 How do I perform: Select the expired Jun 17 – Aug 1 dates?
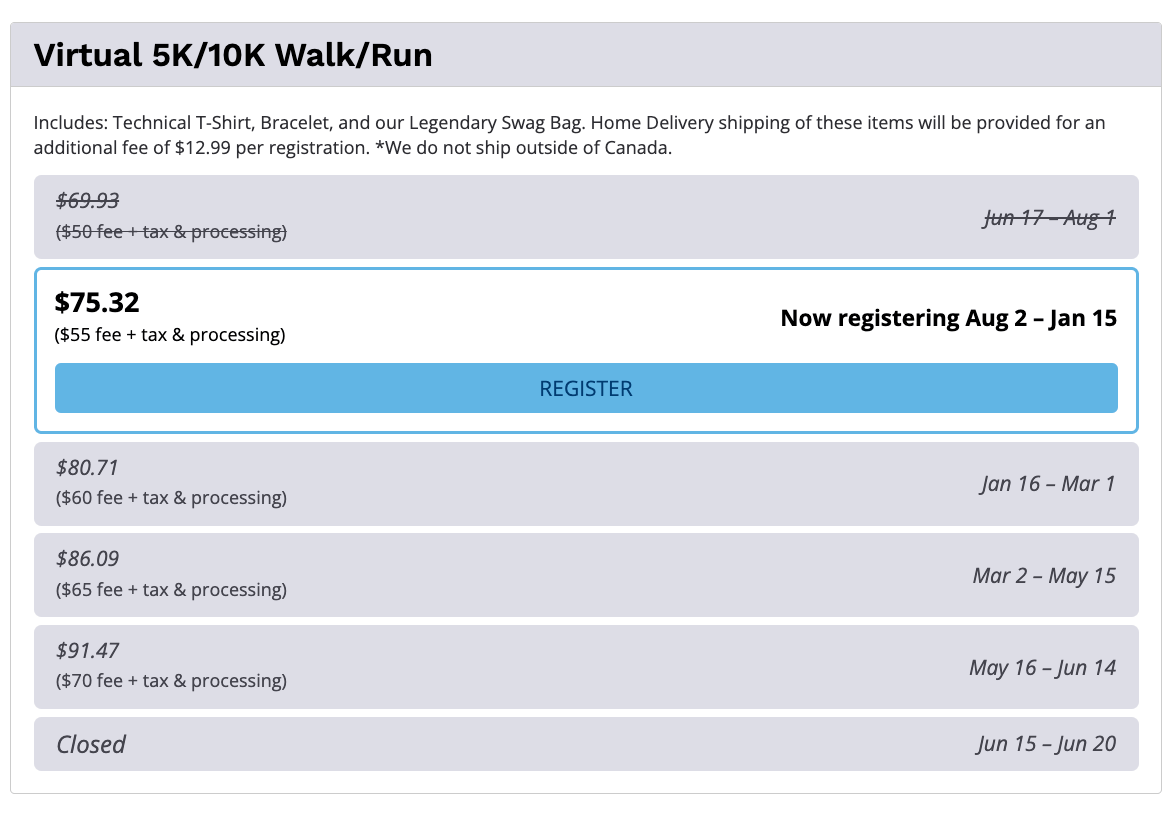click(x=1049, y=218)
